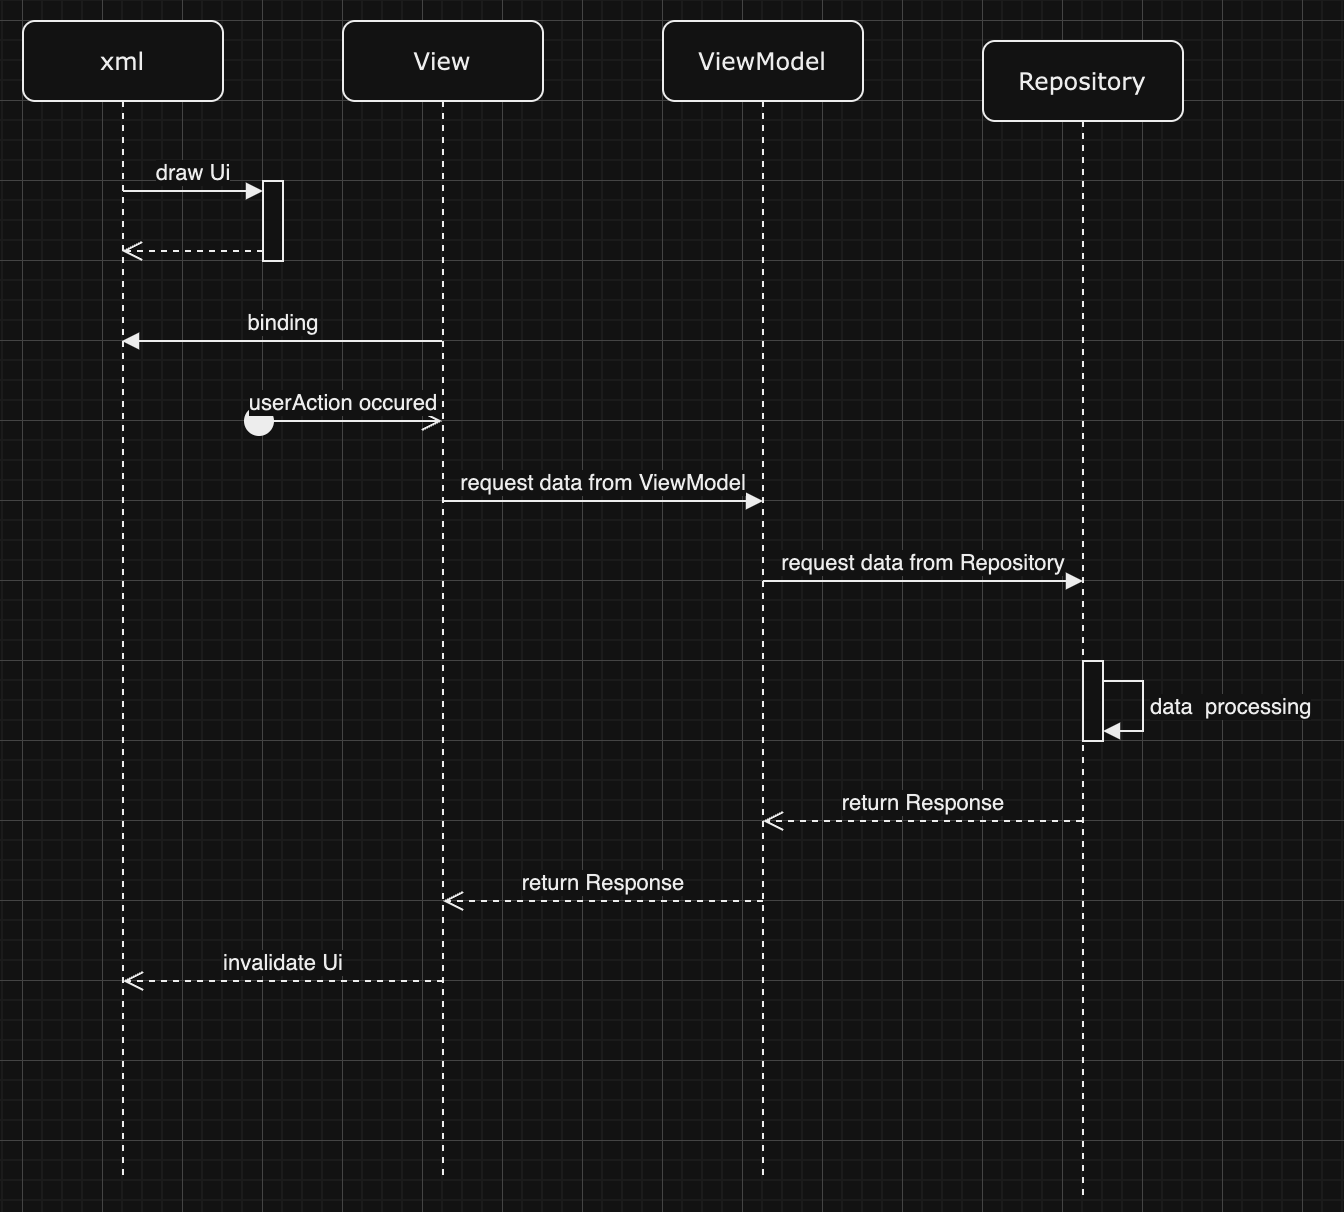Click the 'binding' text label
1344x1212 pixels.
click(x=282, y=322)
